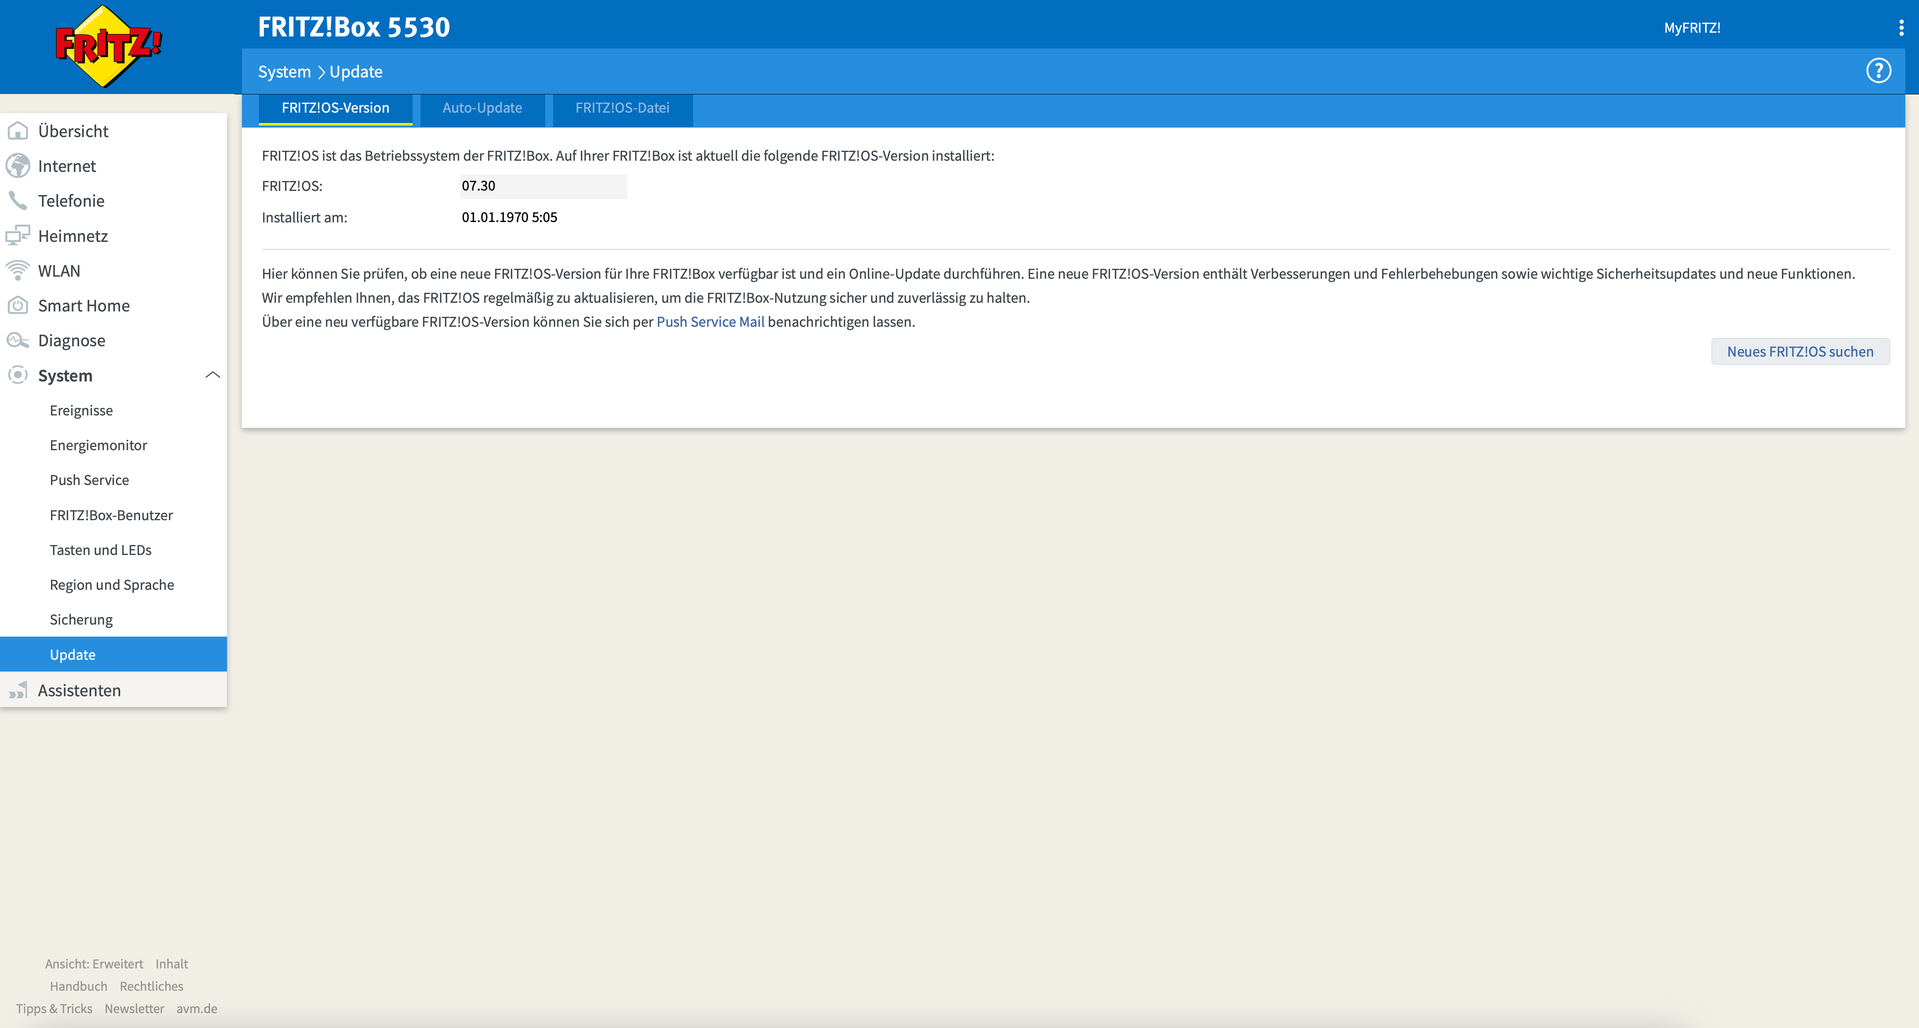Click System in the breadcrumb

[284, 72]
